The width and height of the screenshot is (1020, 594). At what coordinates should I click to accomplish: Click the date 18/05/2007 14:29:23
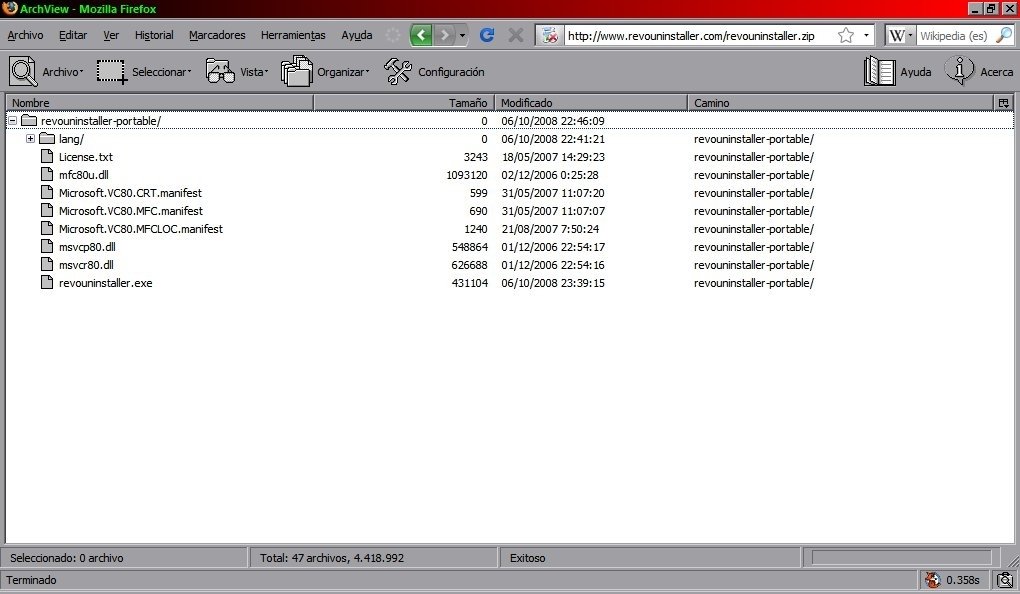pos(553,157)
